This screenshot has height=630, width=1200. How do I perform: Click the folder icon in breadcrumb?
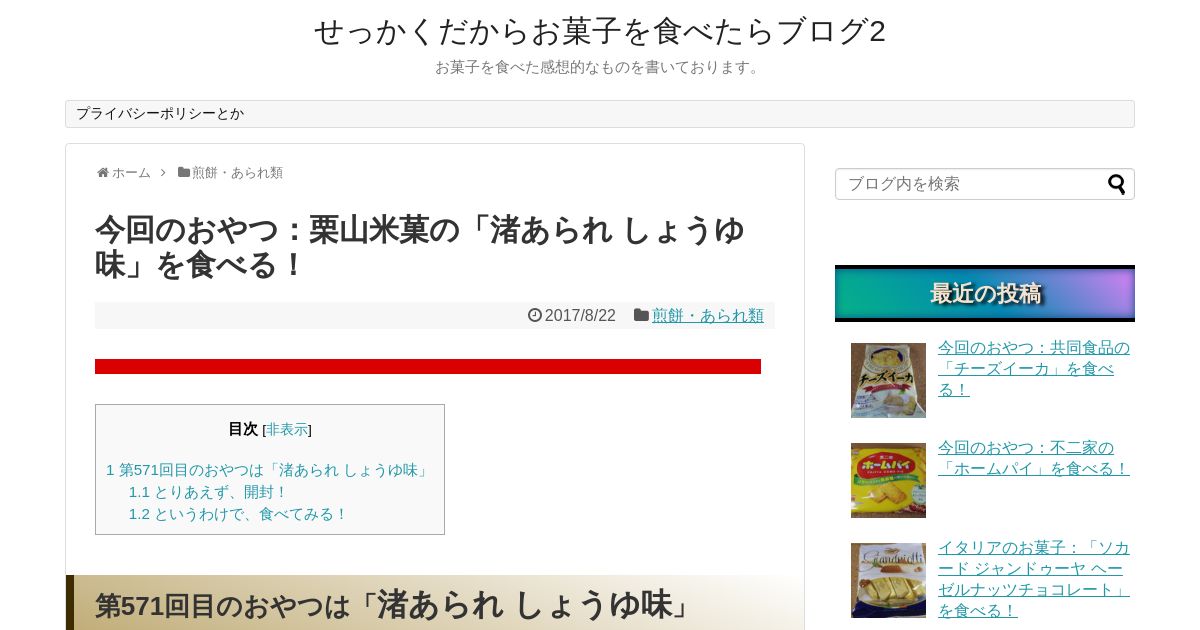point(184,172)
